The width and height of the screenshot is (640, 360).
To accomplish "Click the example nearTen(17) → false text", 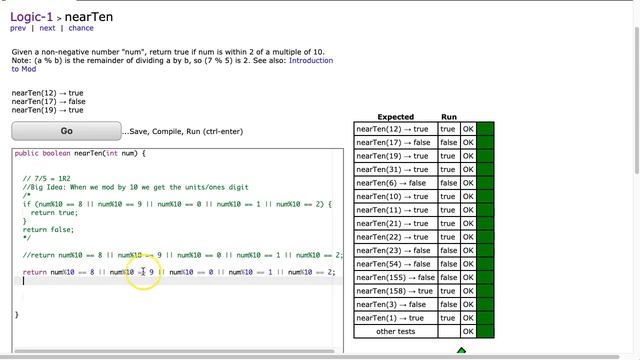I will pos(48,102).
